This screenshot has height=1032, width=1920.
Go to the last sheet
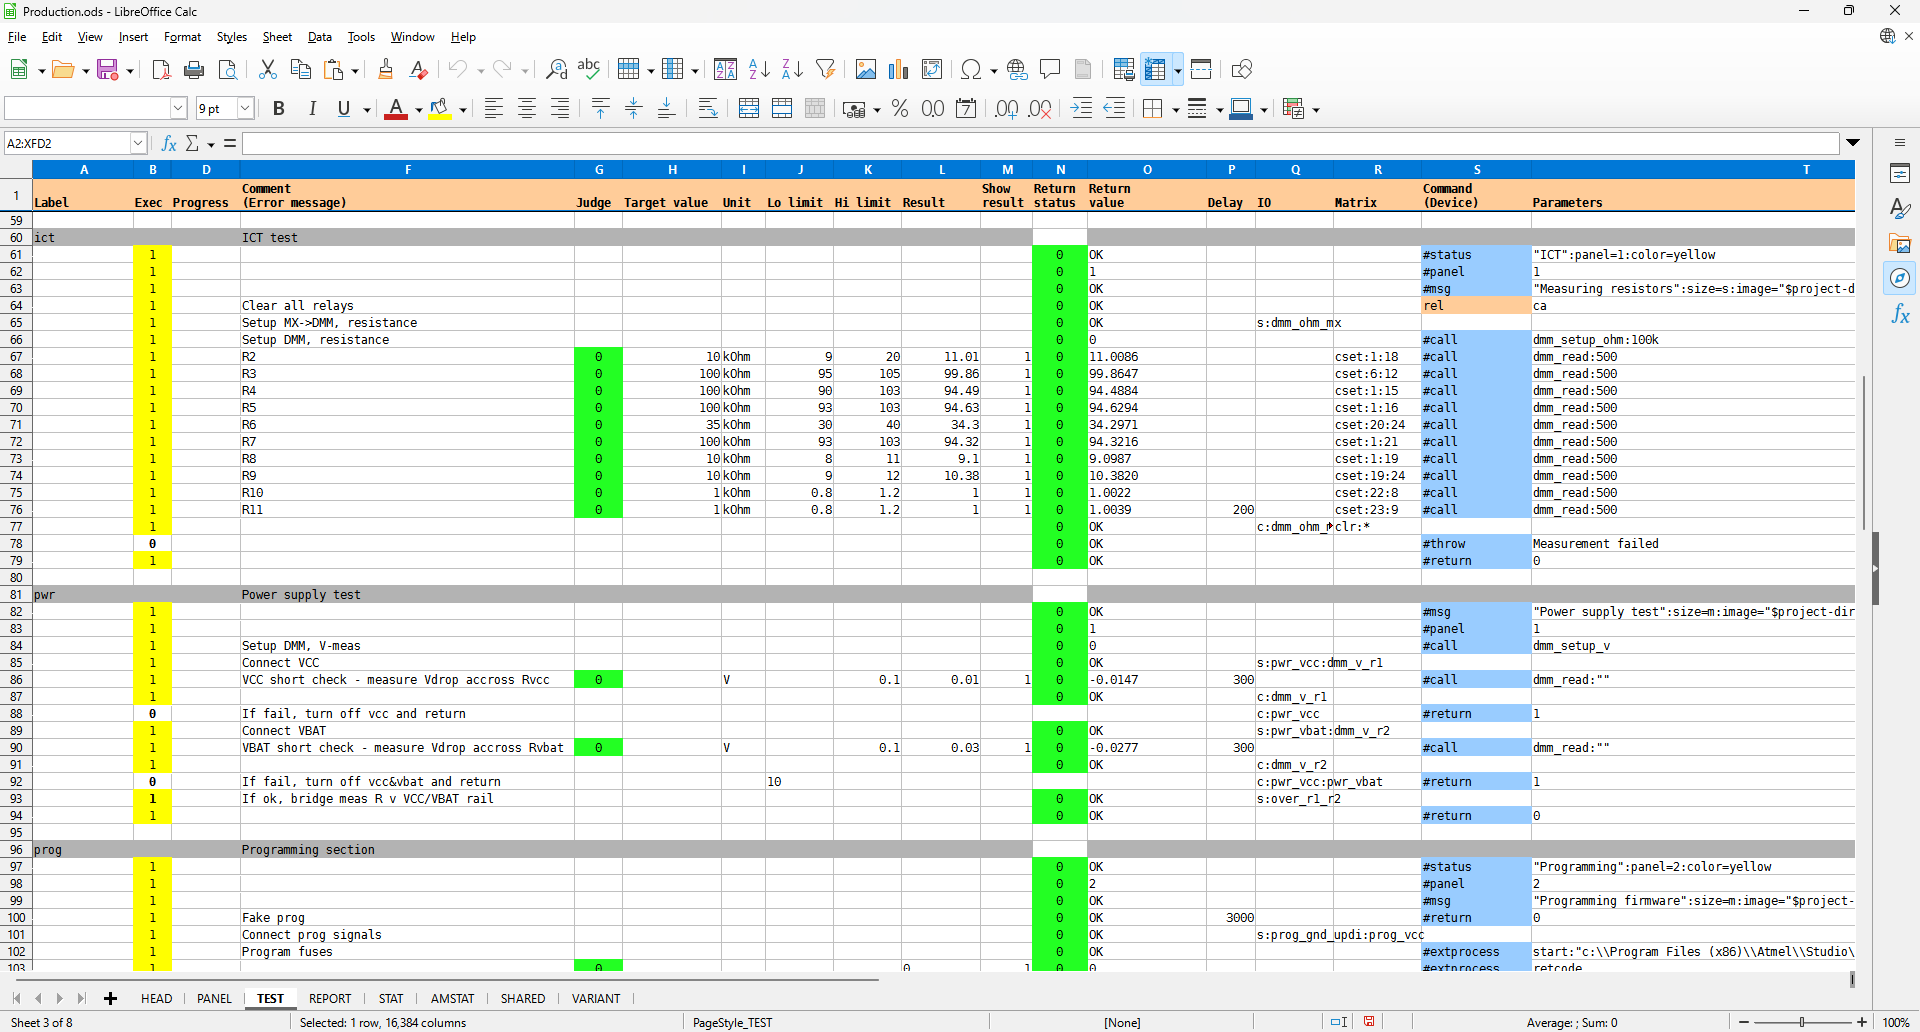tap(82, 998)
